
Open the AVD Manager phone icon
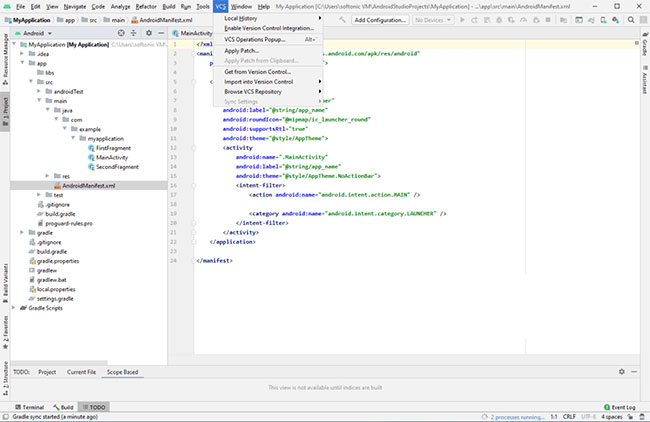tap(604, 20)
